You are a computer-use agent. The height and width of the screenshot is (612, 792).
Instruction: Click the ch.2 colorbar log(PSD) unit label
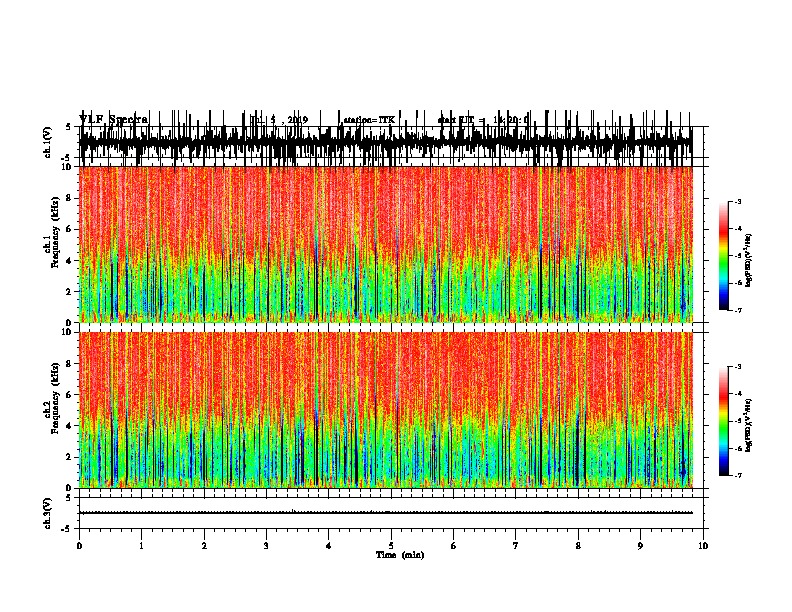(749, 426)
